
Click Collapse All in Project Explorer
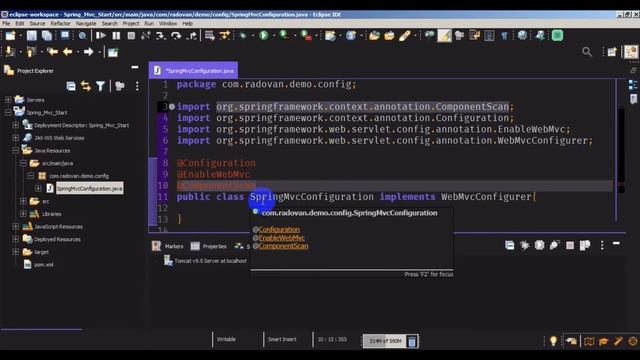point(71,86)
